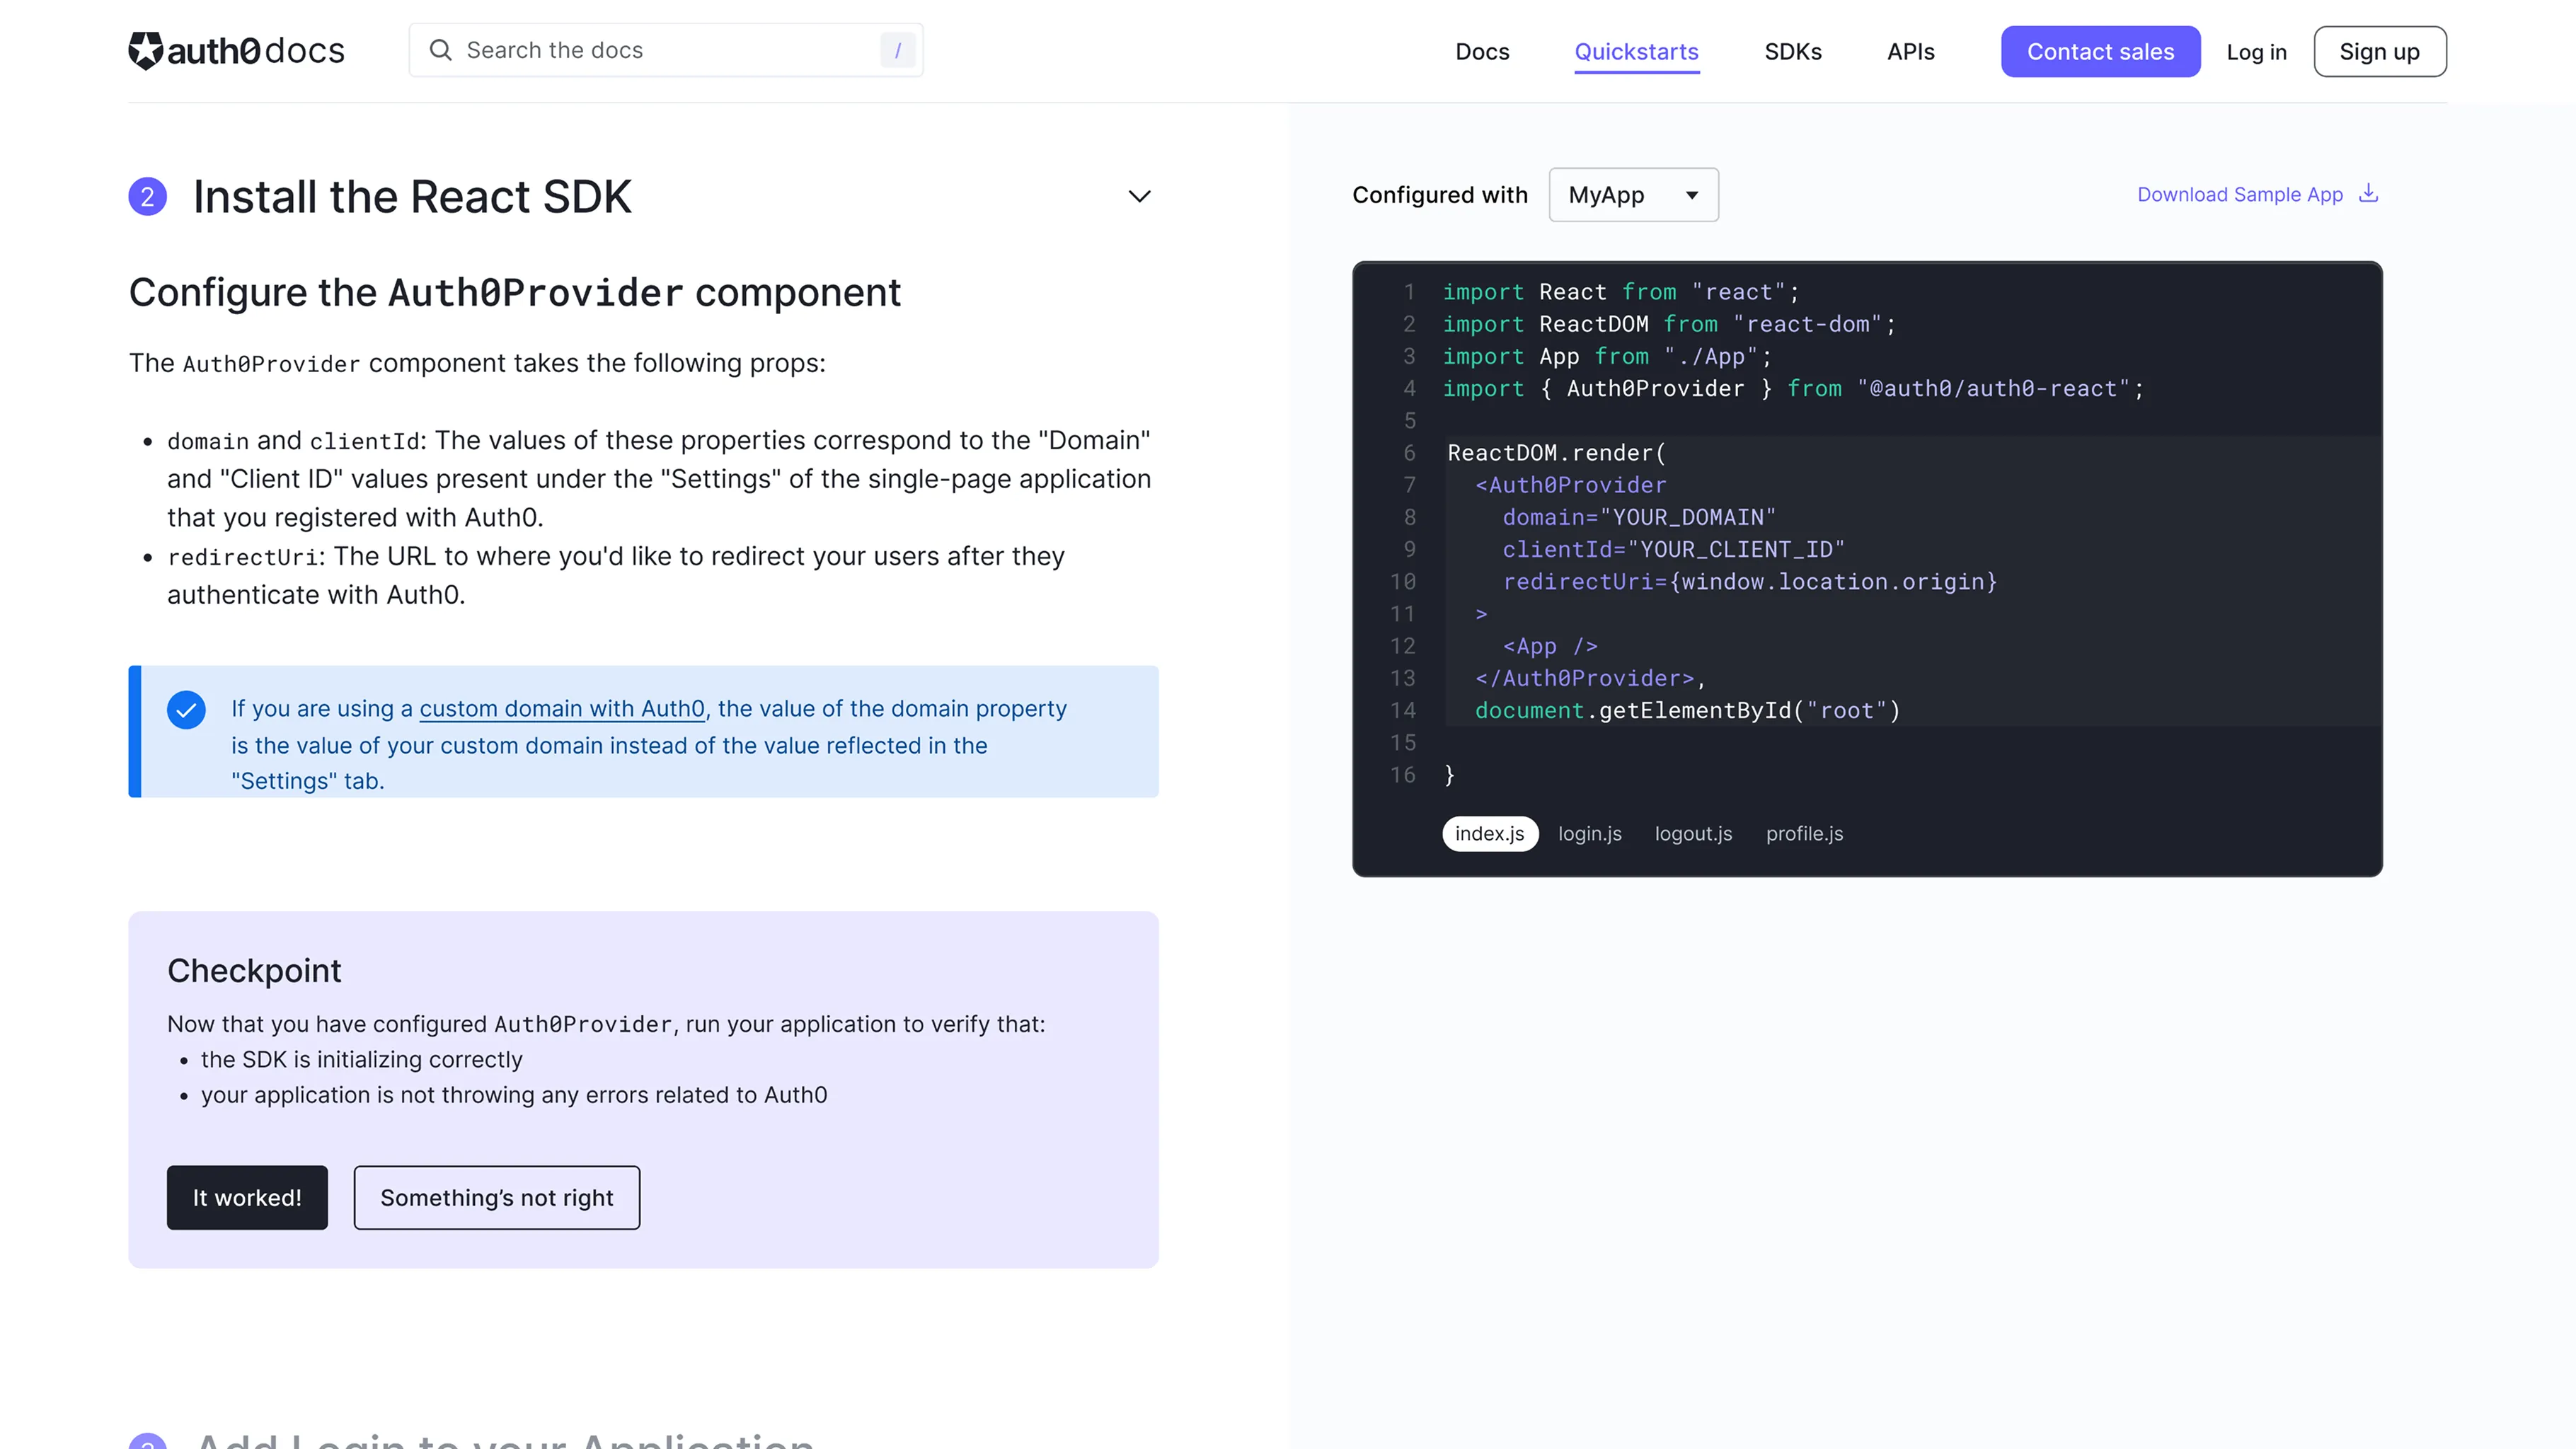Click code line clientId="YOUR_CLIENT_ID"
The image size is (2576, 1449).
[x=1673, y=549]
